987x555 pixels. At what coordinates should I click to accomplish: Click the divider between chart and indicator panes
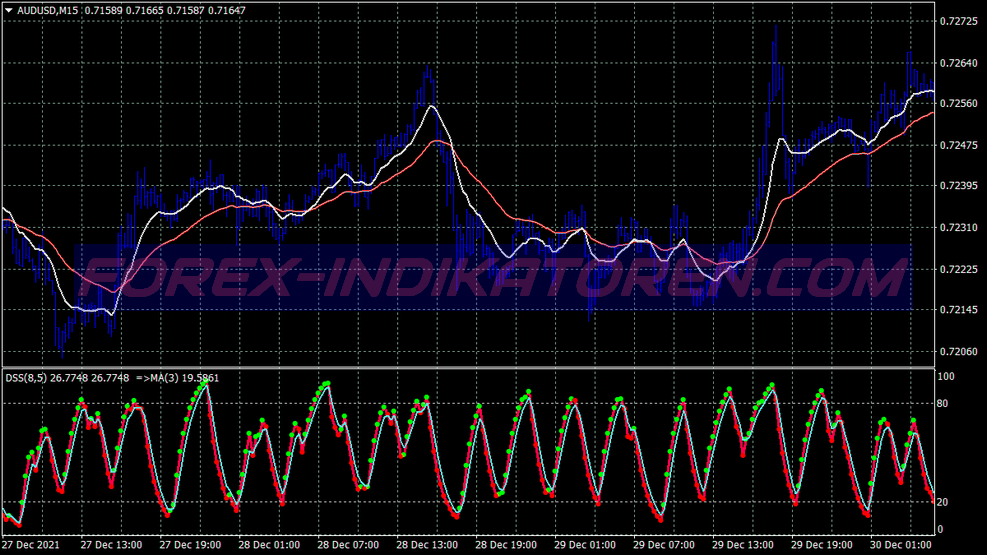click(468, 367)
